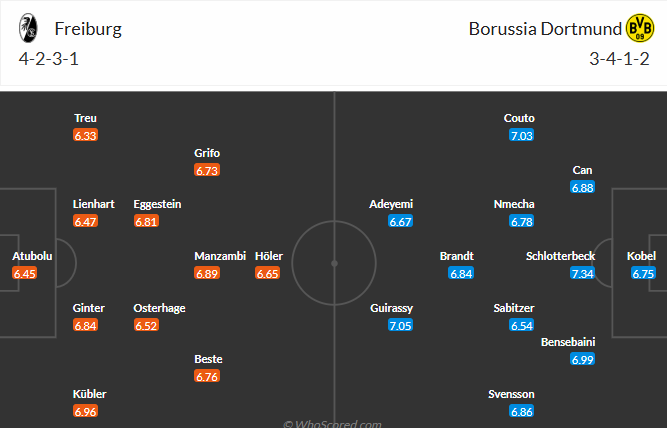The image size is (667, 428).
Task: Select player Höler on the pitch
Action: click(268, 256)
